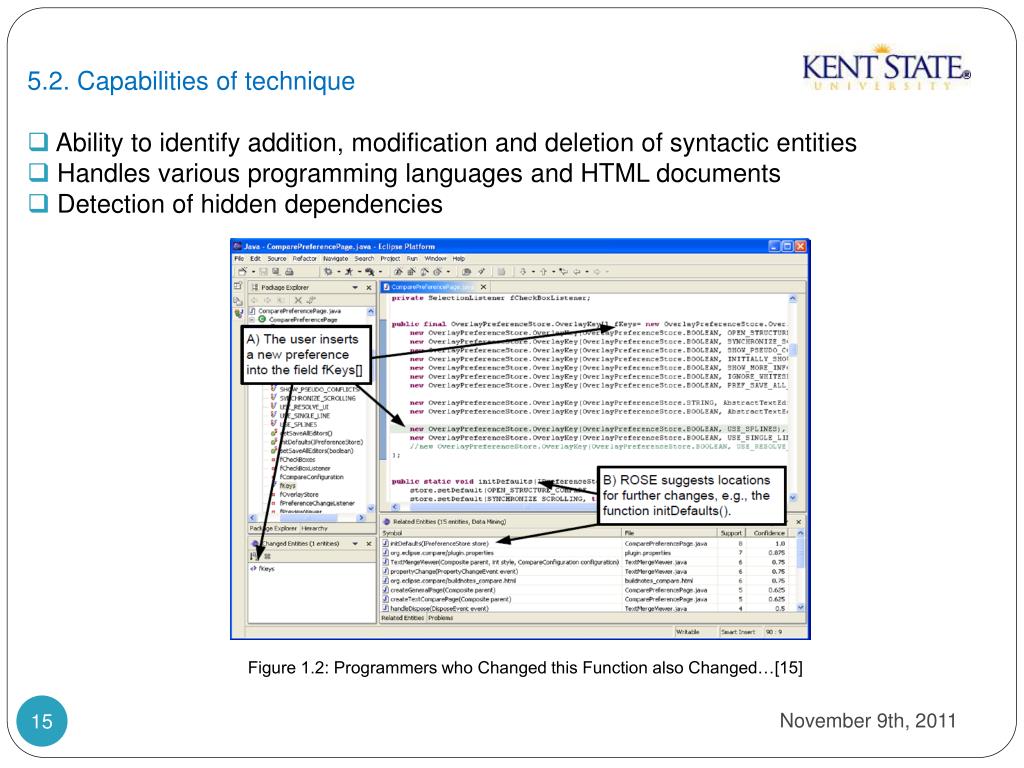The width and height of the screenshot is (1024, 768).
Task: Close the Package Explorer view
Action: [x=368, y=287]
